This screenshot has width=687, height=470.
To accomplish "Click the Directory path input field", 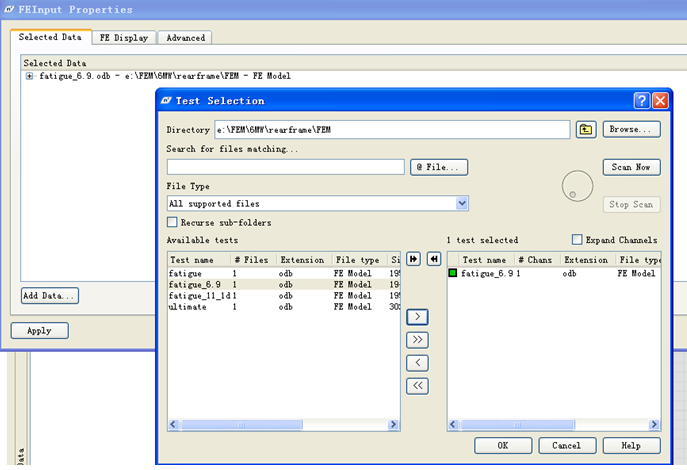I will click(x=392, y=130).
